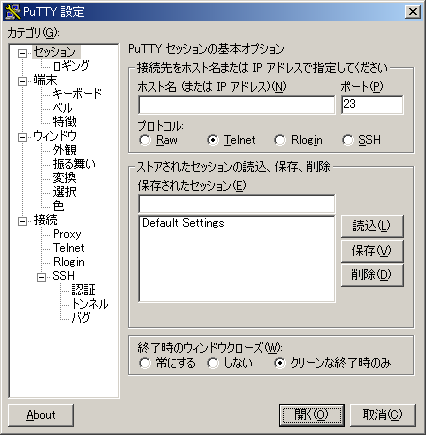
Task: Open the SSH category in the tree
Action: click(63, 276)
